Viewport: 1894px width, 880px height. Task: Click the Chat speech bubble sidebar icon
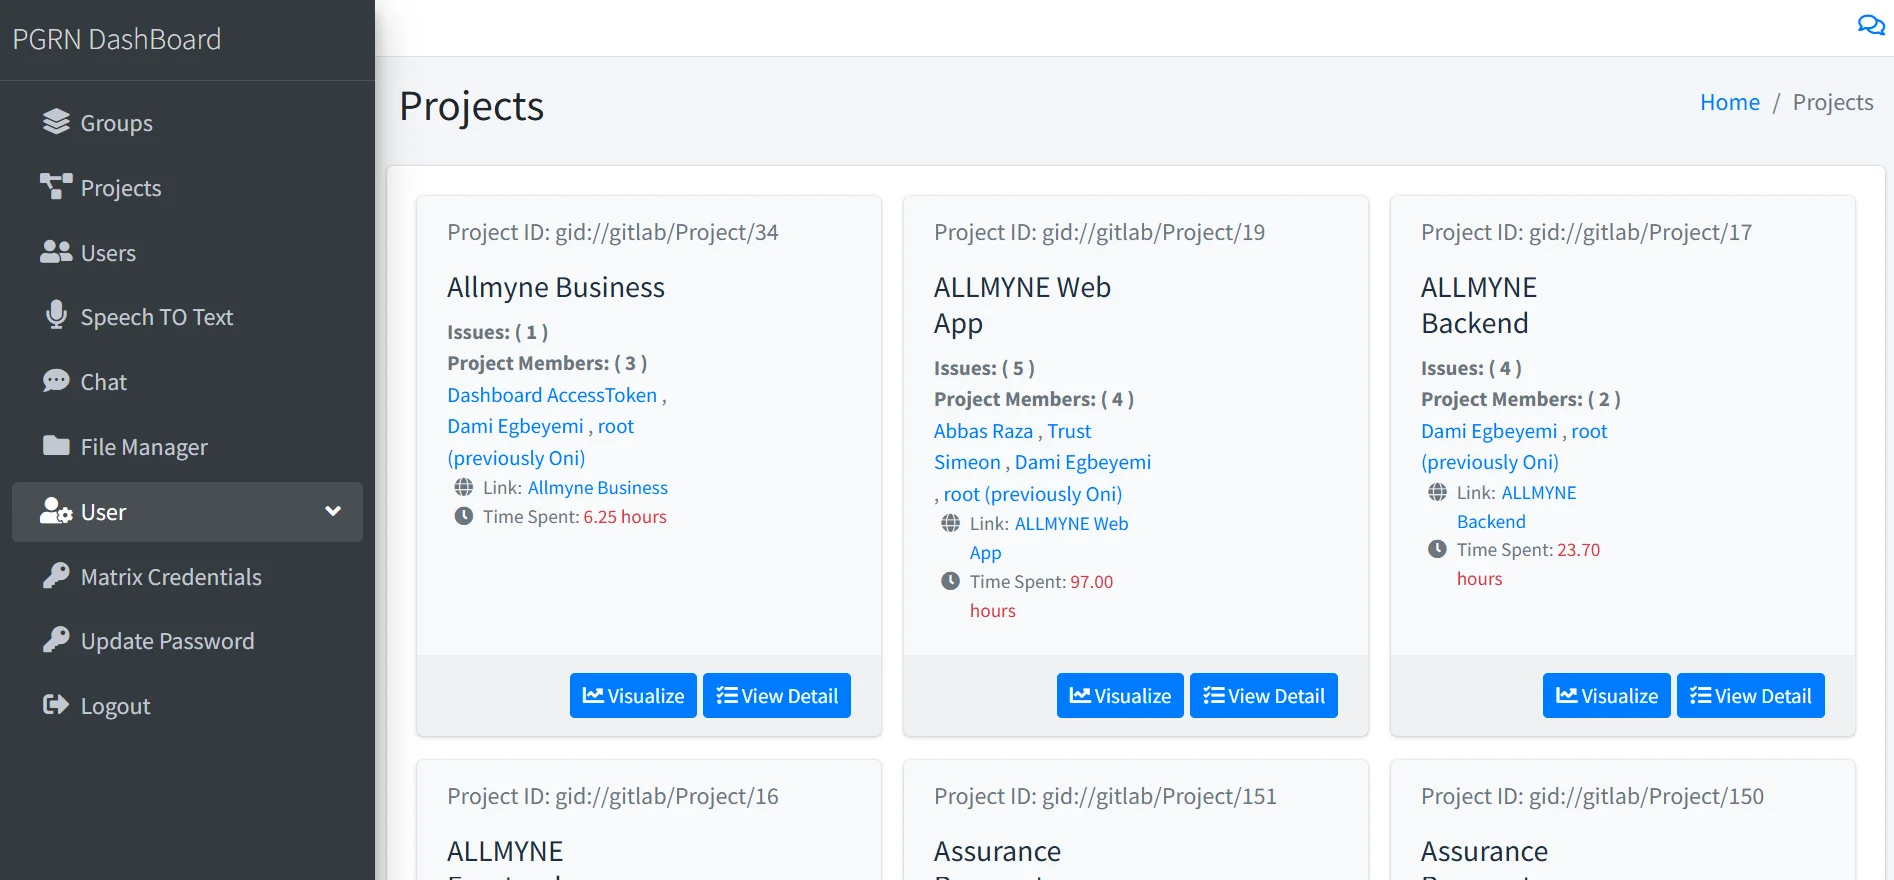pyautogui.click(x=56, y=381)
